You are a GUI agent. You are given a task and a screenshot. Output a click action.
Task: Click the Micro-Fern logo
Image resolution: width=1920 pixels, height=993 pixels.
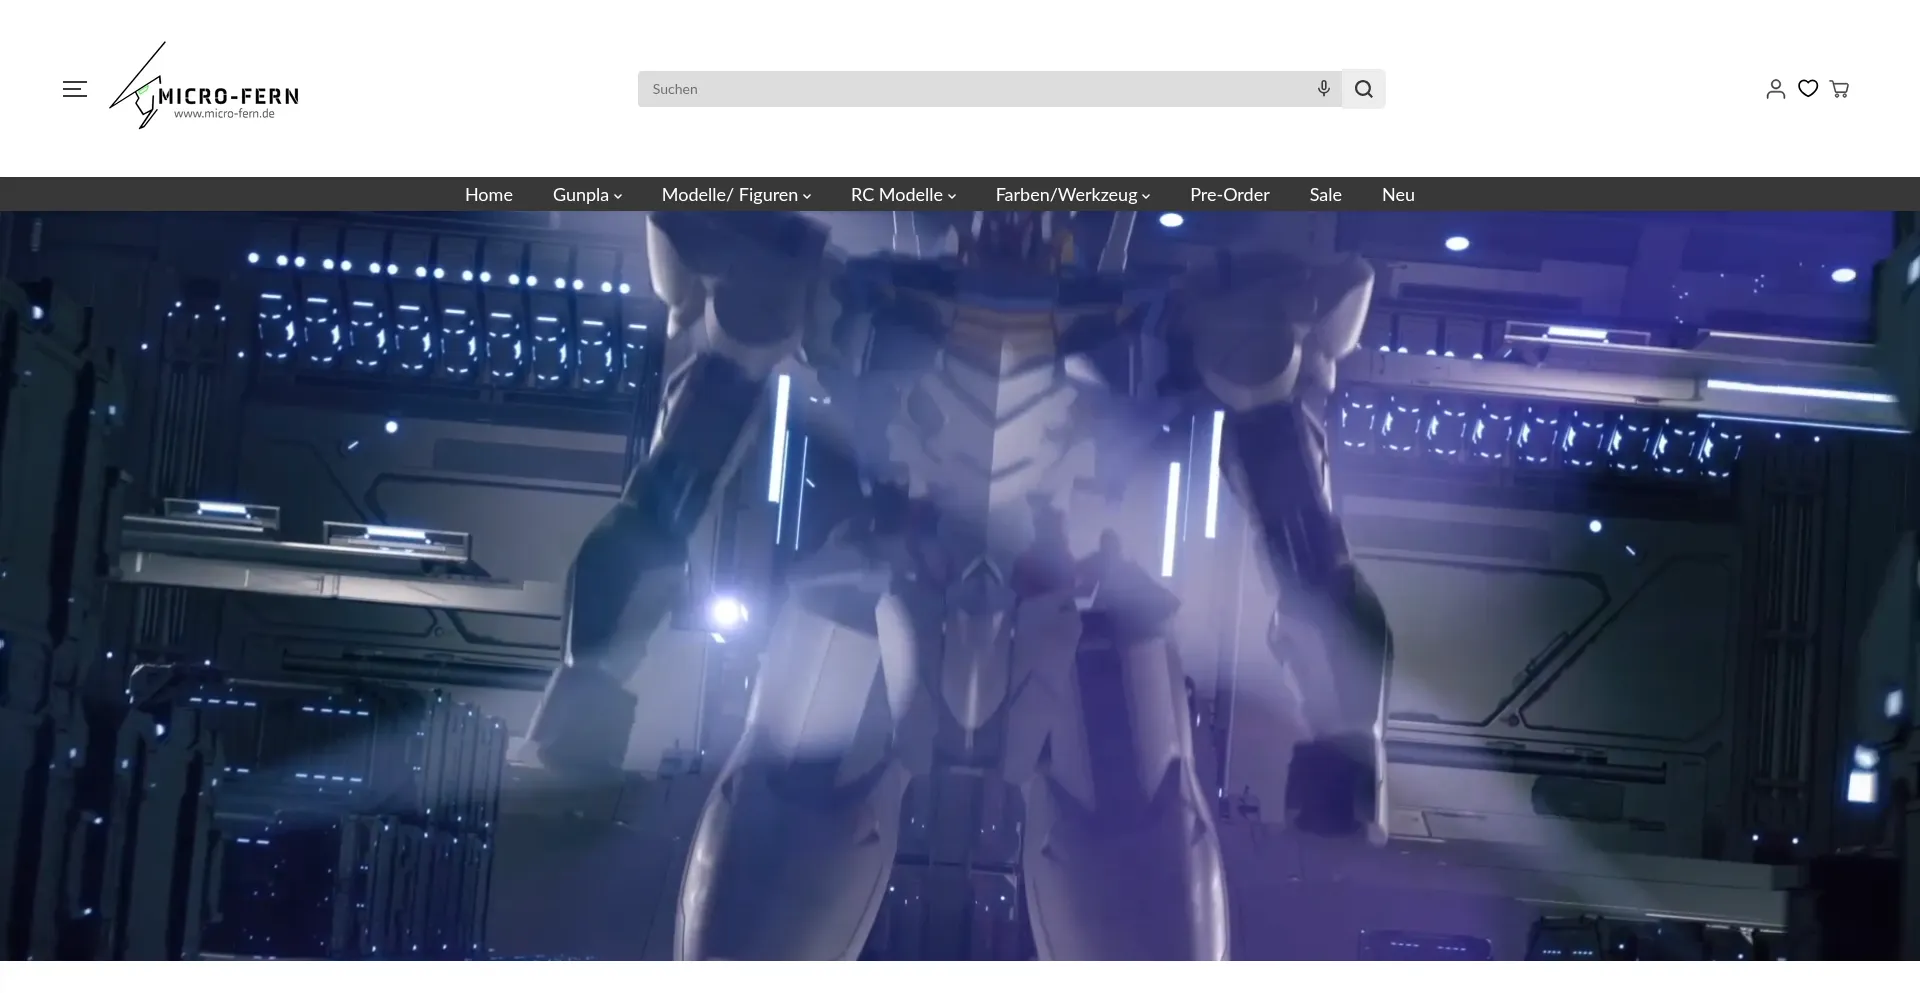click(x=205, y=88)
